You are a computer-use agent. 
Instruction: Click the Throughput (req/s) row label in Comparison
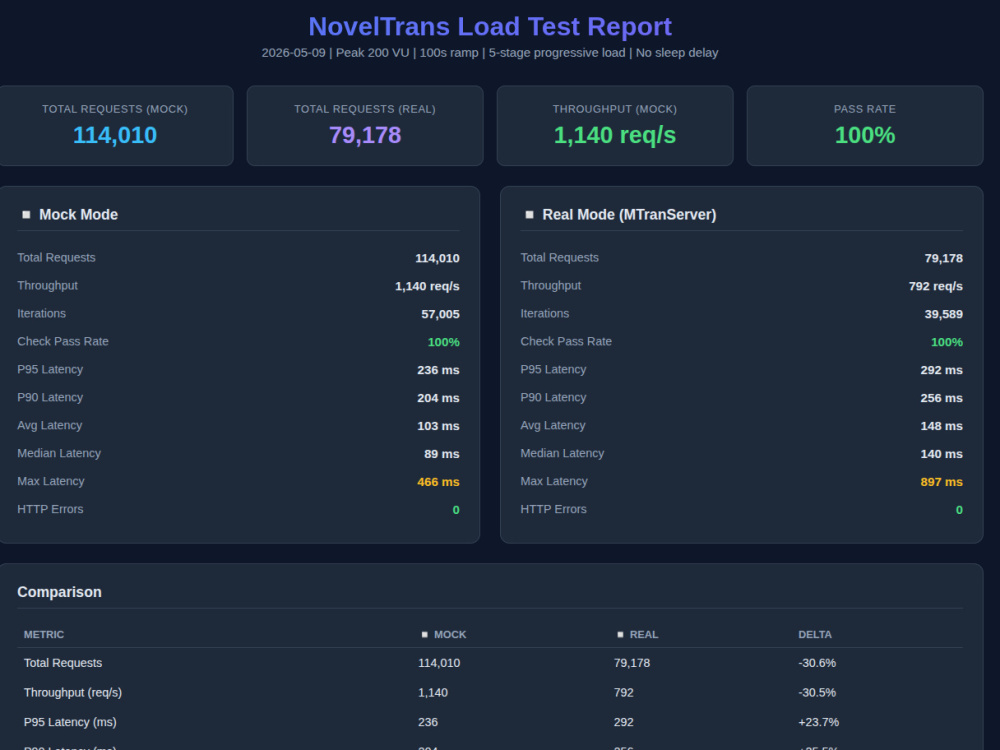[73, 693]
